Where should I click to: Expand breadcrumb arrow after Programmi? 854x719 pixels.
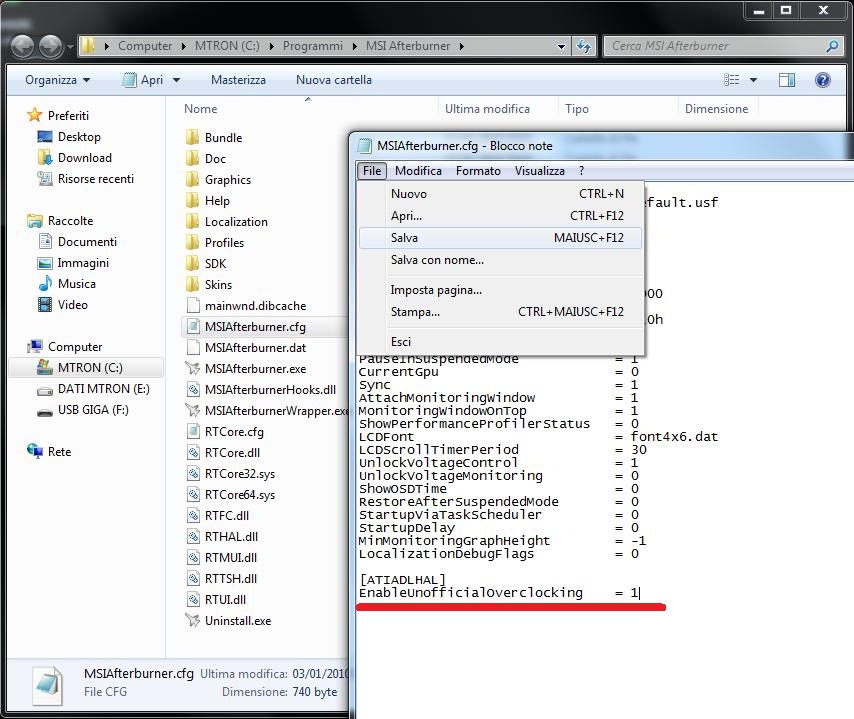(x=355, y=46)
